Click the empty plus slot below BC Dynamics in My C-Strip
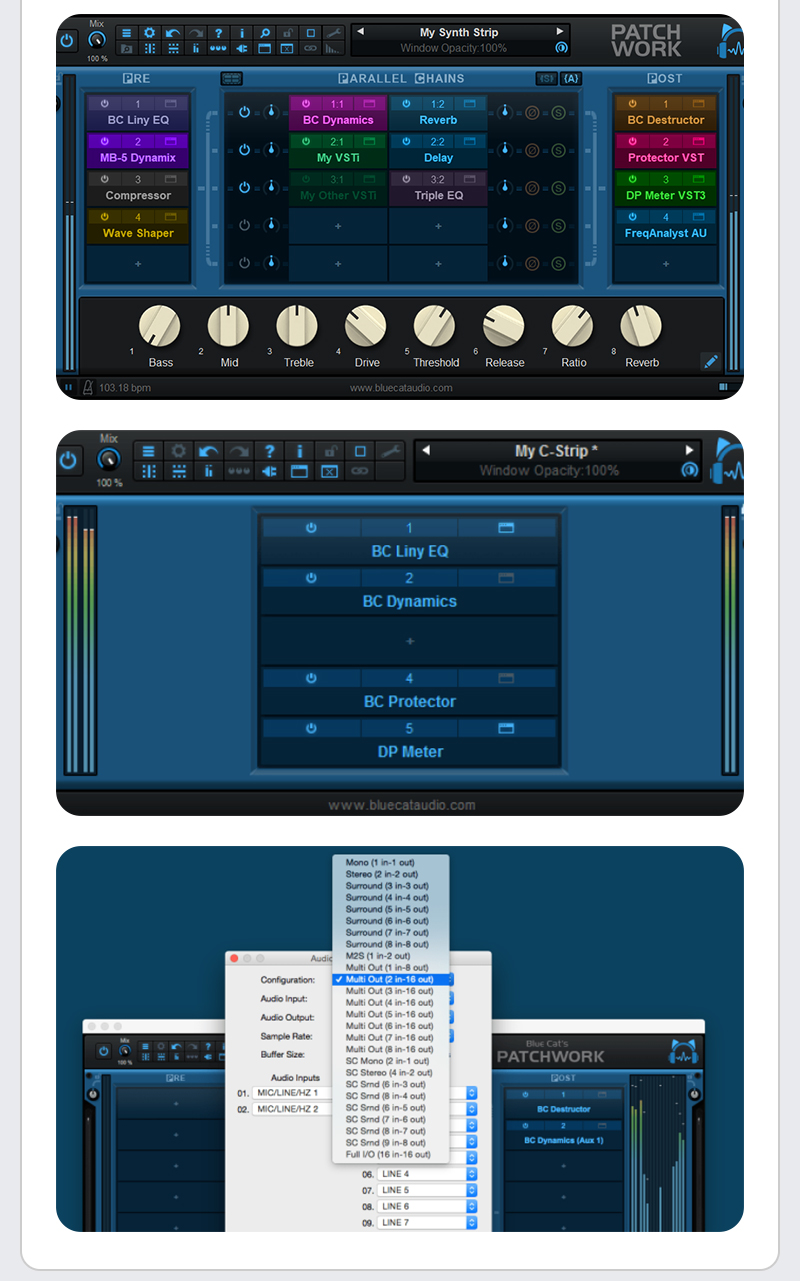The height and width of the screenshot is (1281, 800). pyautogui.click(x=409, y=640)
